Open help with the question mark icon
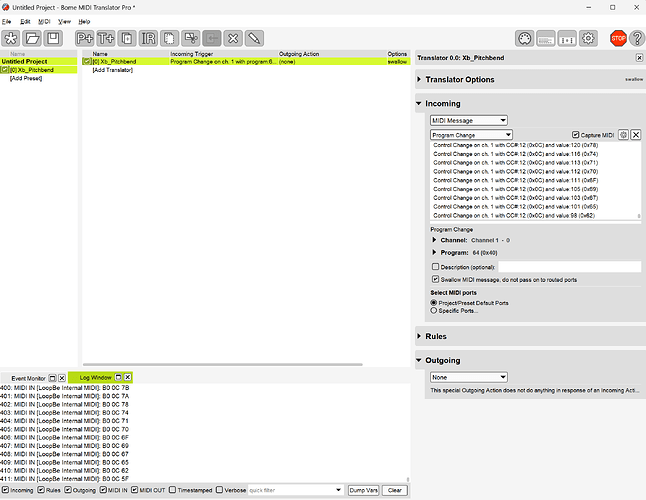This screenshot has height=500, width=646. 637,38
